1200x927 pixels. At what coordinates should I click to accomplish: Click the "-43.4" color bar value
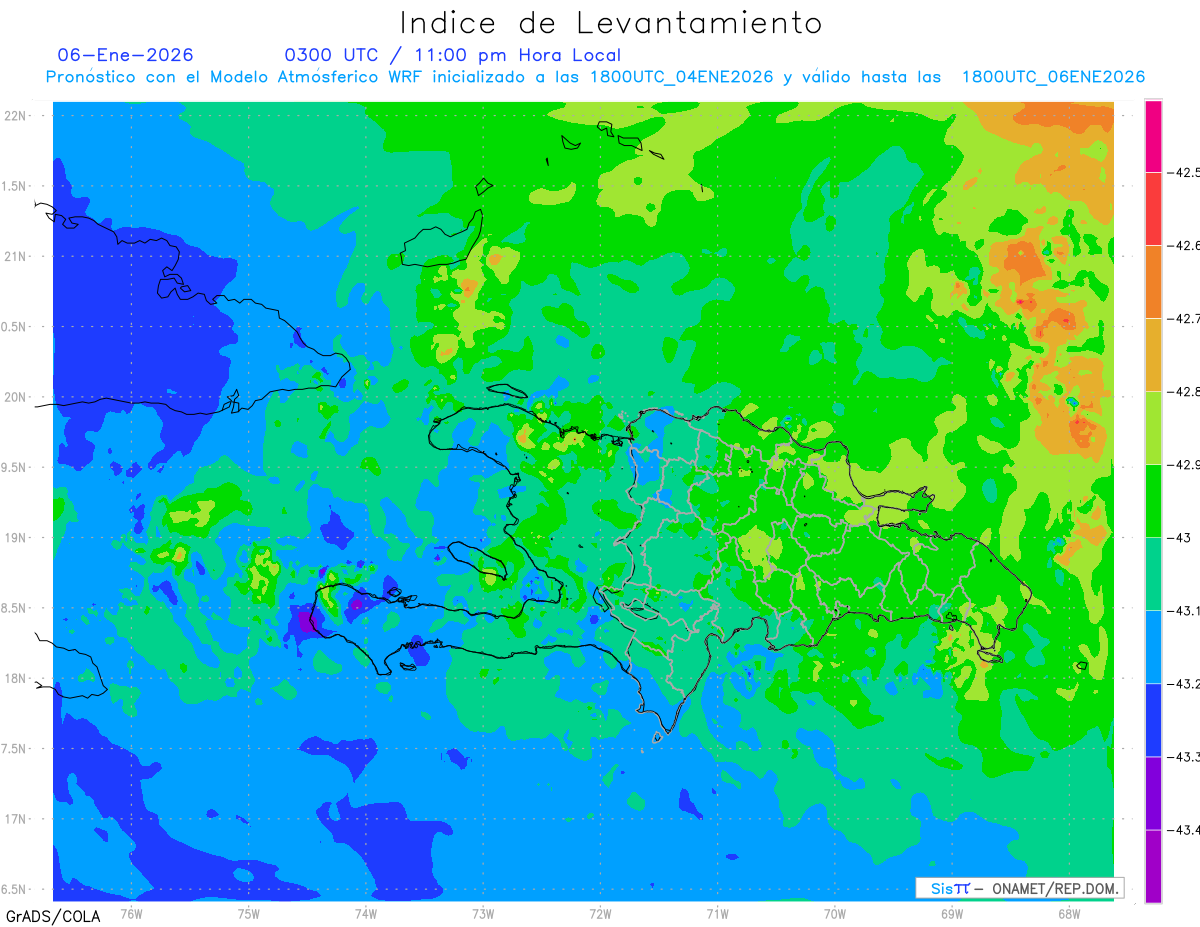1185,829
